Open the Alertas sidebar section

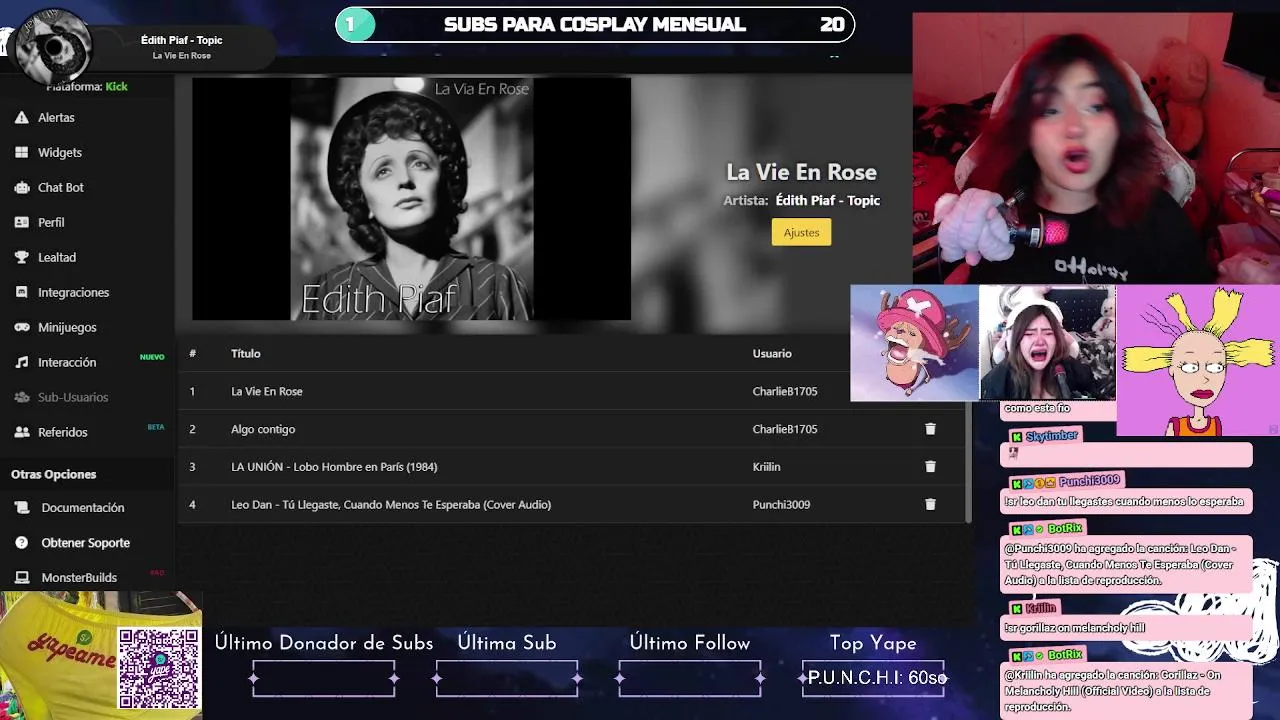point(56,117)
